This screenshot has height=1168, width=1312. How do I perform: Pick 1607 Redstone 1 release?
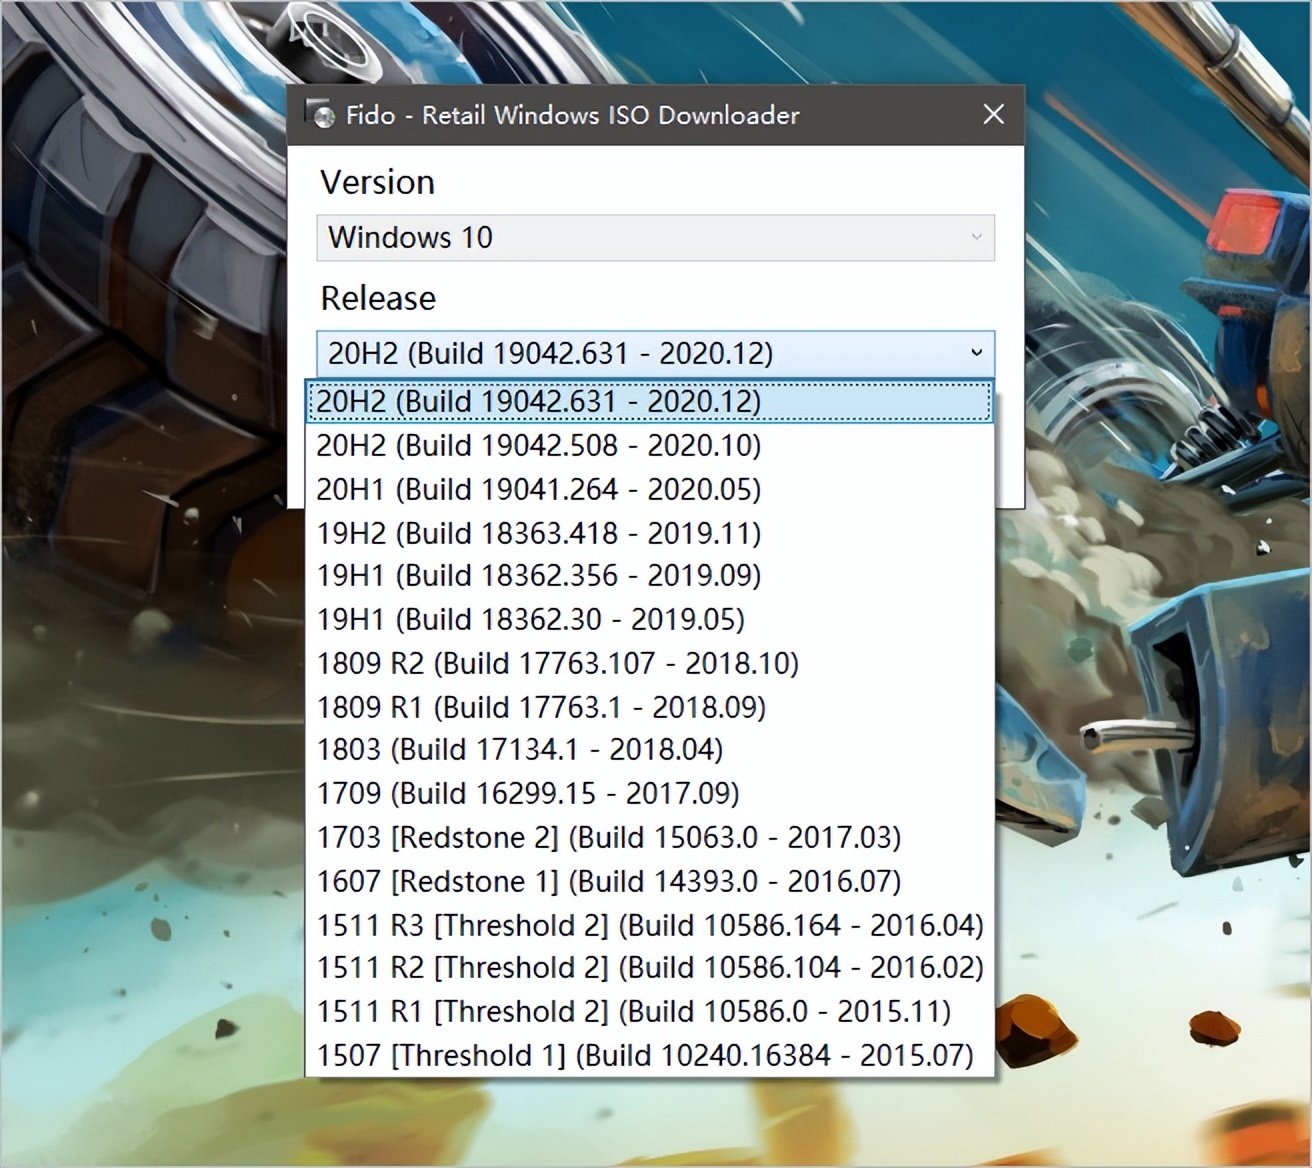click(x=609, y=882)
